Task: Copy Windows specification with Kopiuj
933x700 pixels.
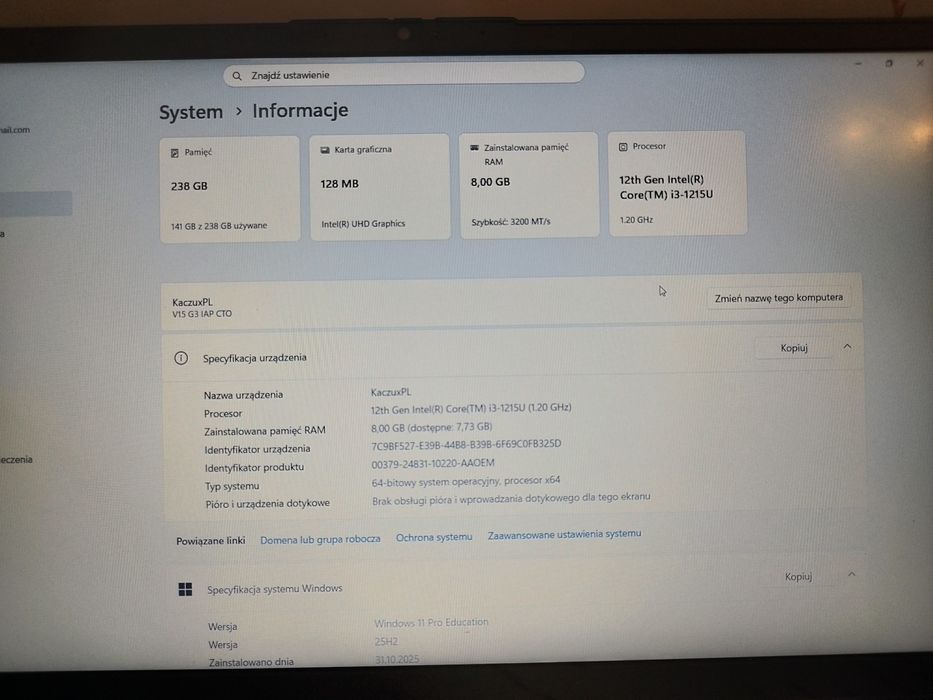Action: [798, 576]
